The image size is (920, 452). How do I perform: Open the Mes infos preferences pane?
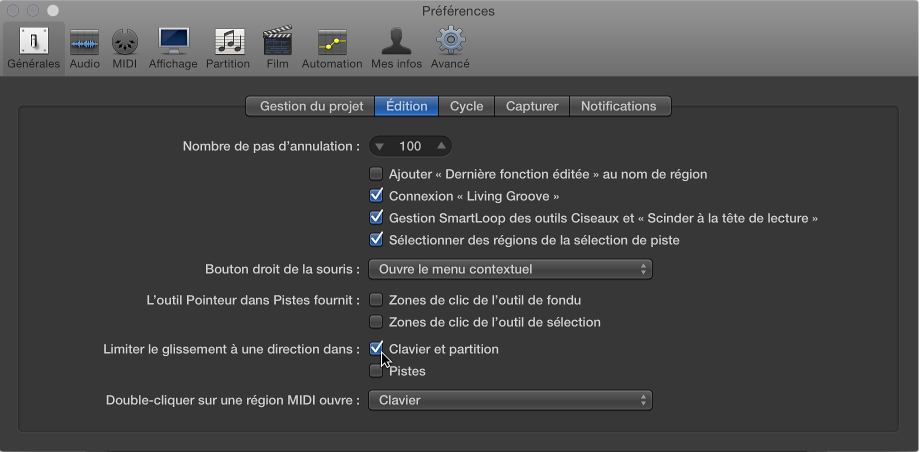[397, 47]
